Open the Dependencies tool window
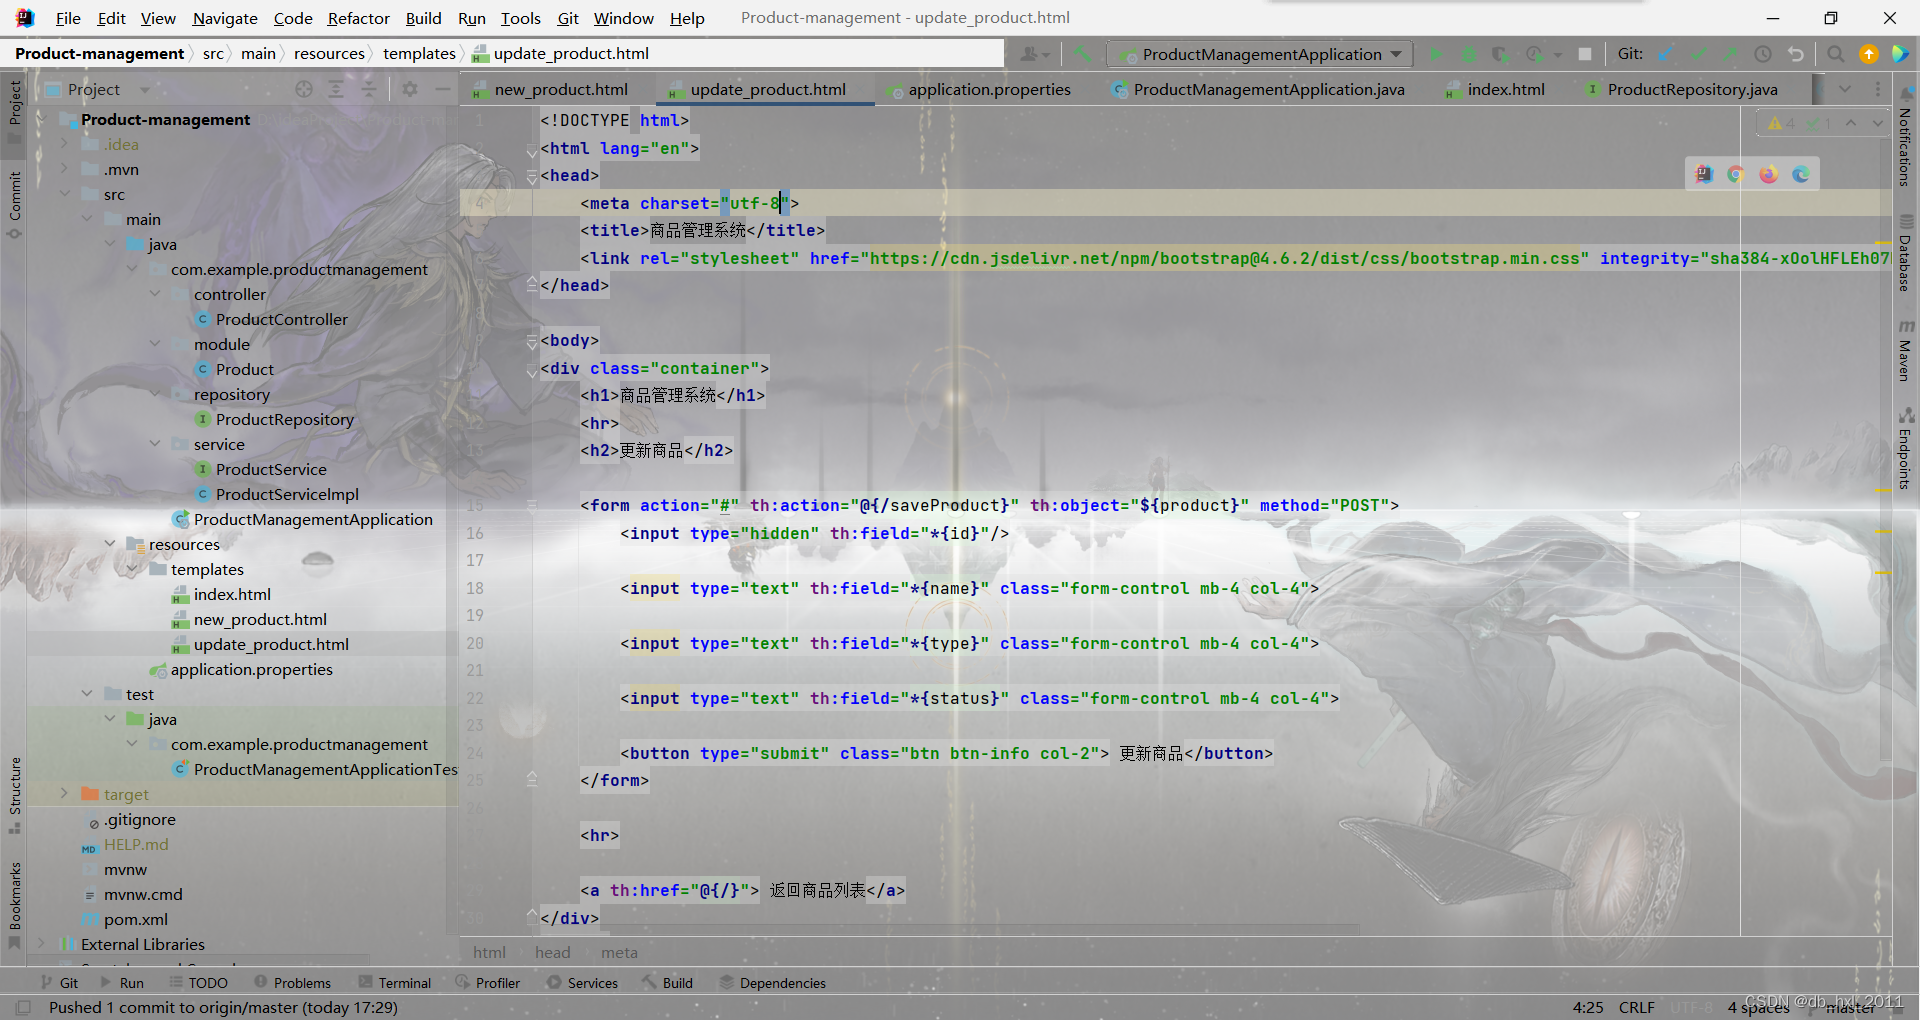 tap(772, 983)
